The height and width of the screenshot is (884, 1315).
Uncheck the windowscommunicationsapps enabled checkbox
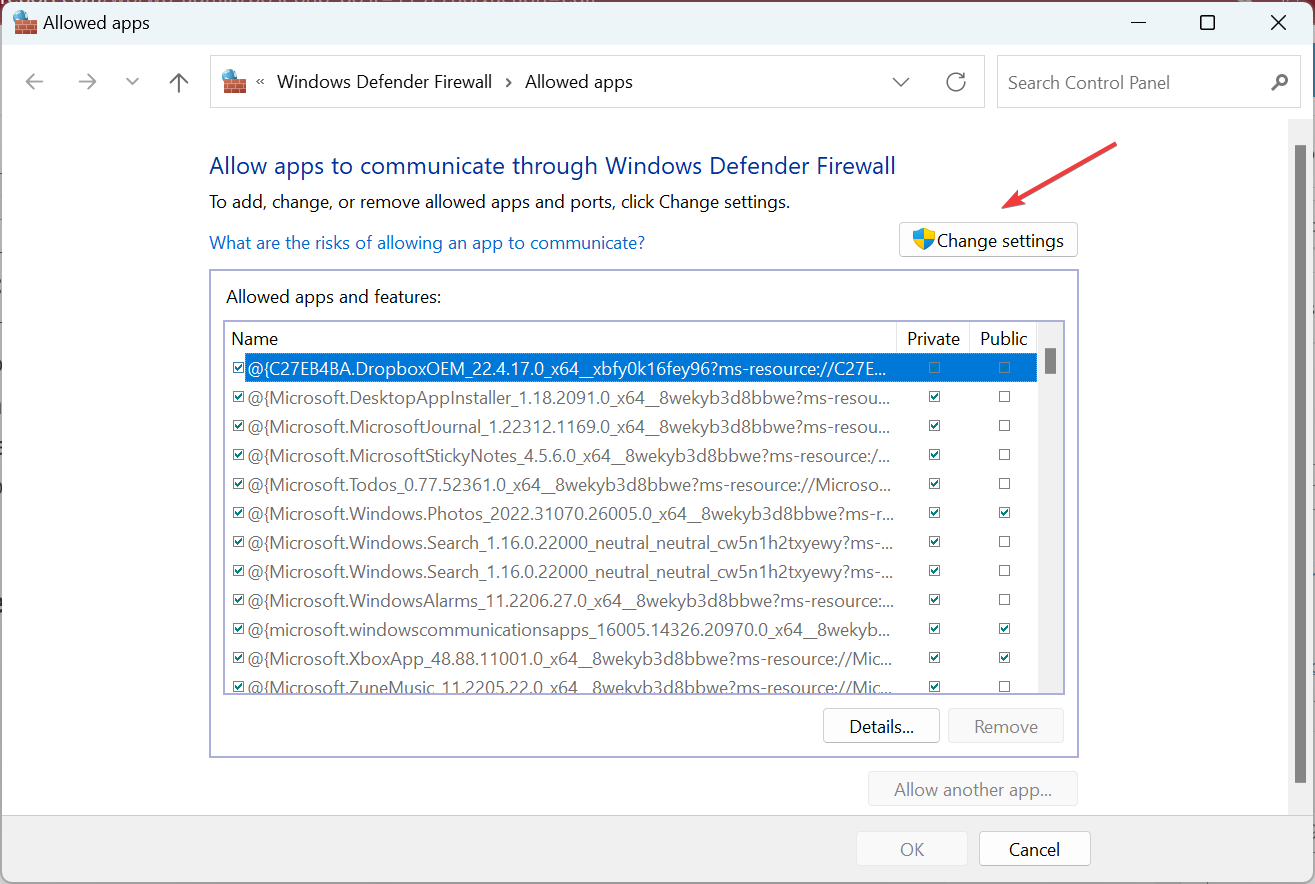[x=238, y=629]
